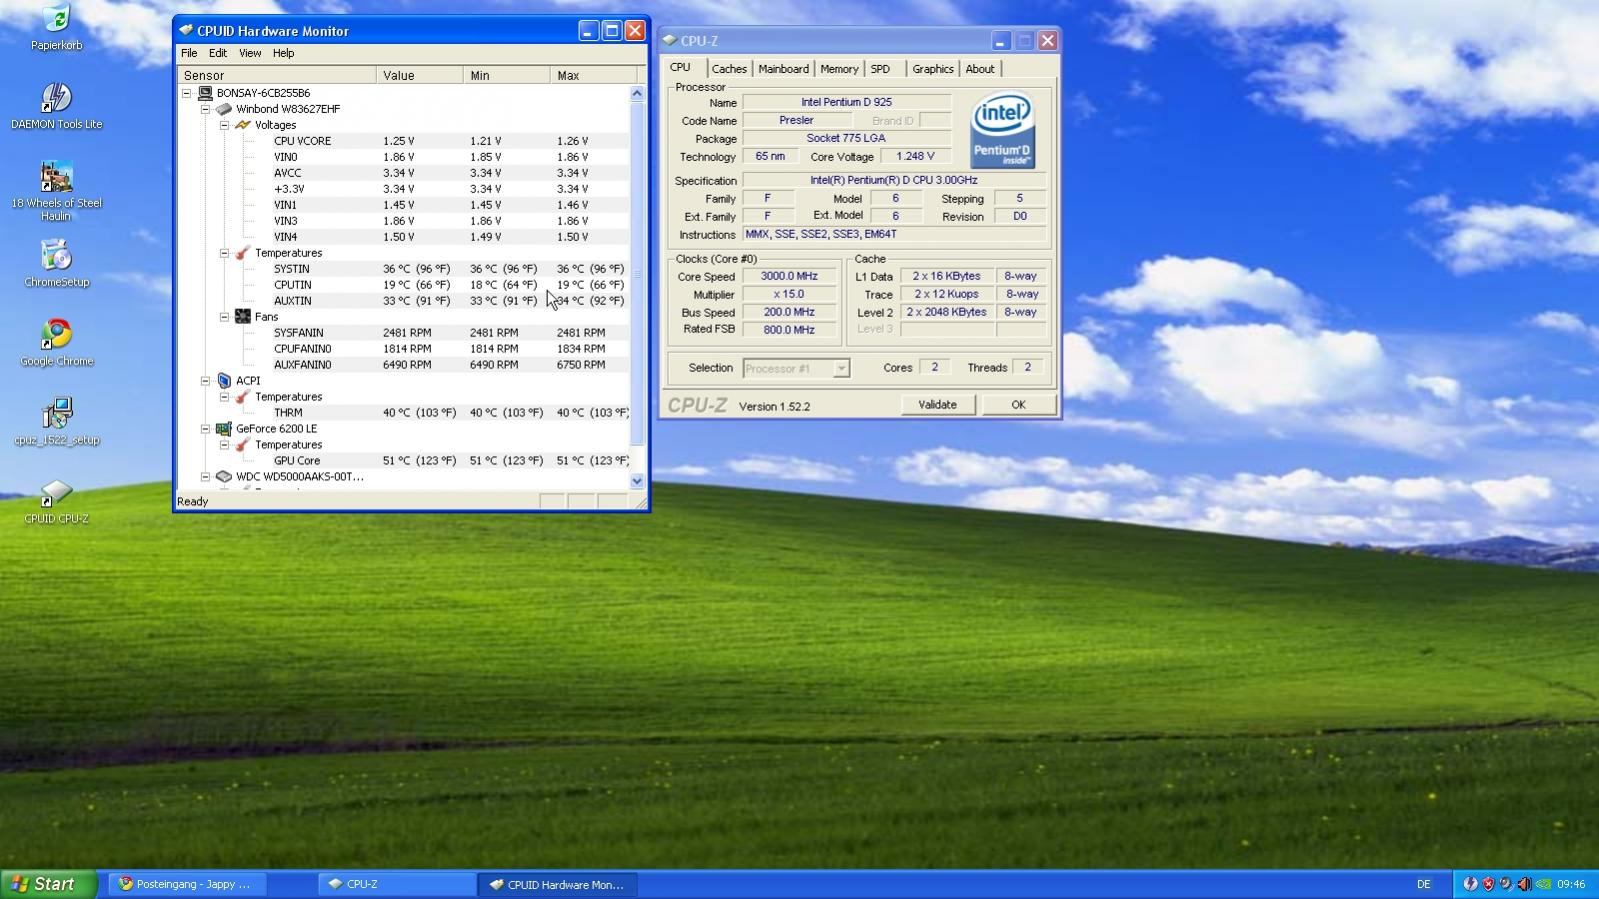Select the DAEMON Tools Lite desktop icon
The image size is (1599, 899).
click(x=57, y=98)
